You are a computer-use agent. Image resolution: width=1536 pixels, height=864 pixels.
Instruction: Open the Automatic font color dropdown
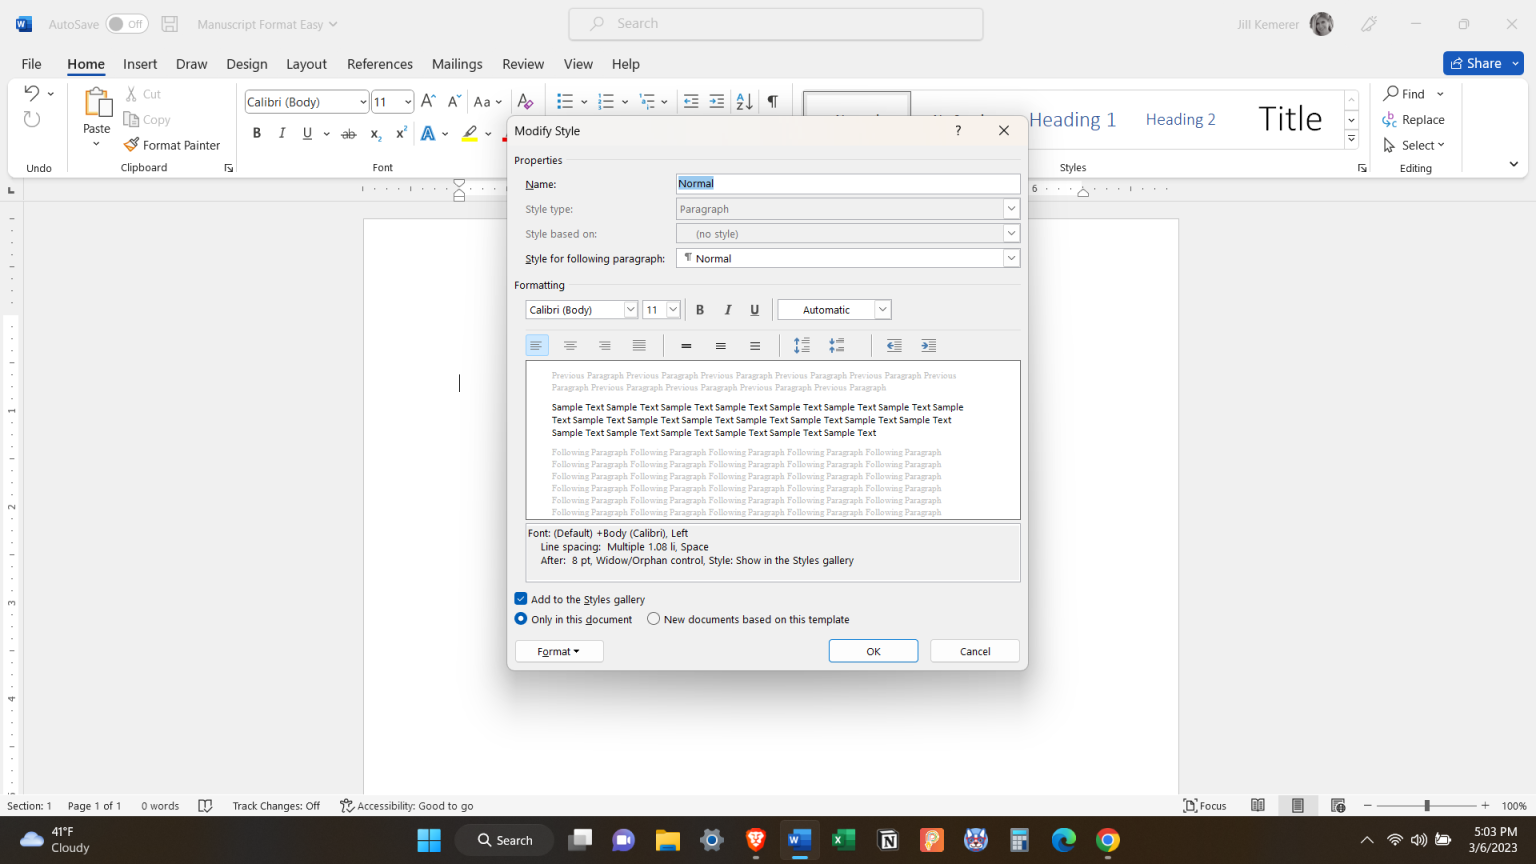pos(883,310)
